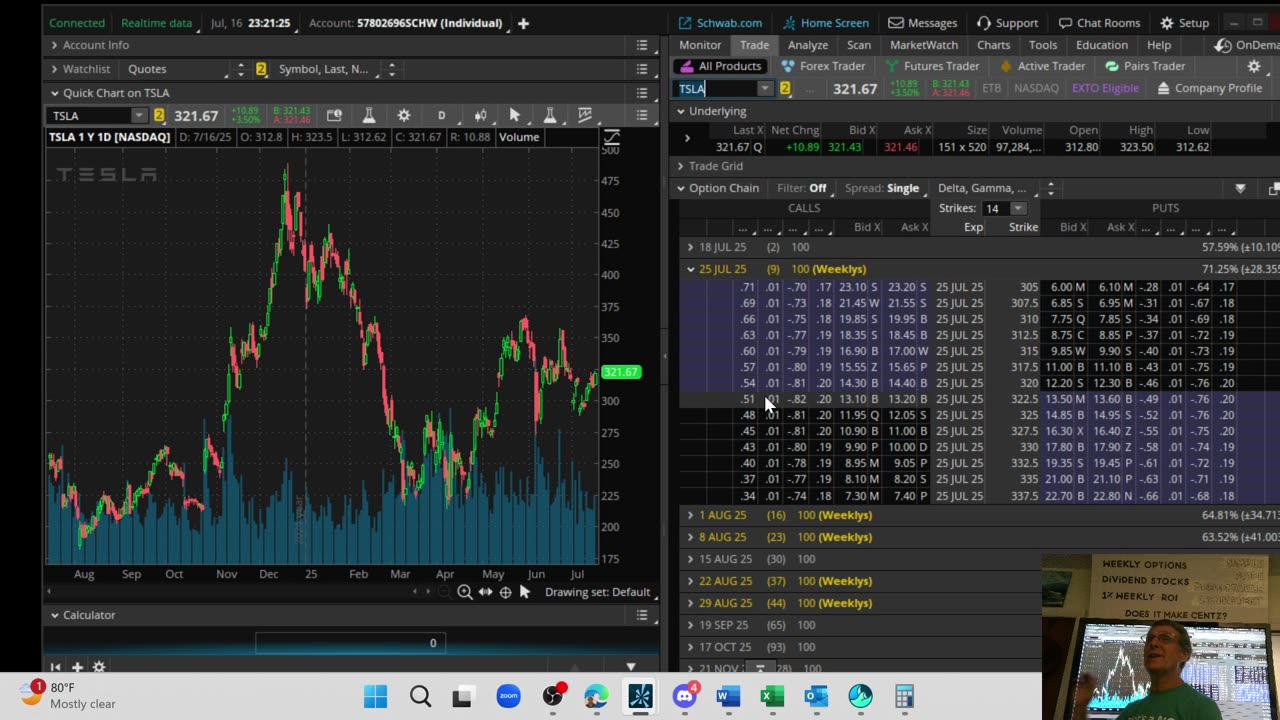1280x720 pixels.
Task: Open Zoom from the taskbar
Action: pyautogui.click(x=508, y=696)
